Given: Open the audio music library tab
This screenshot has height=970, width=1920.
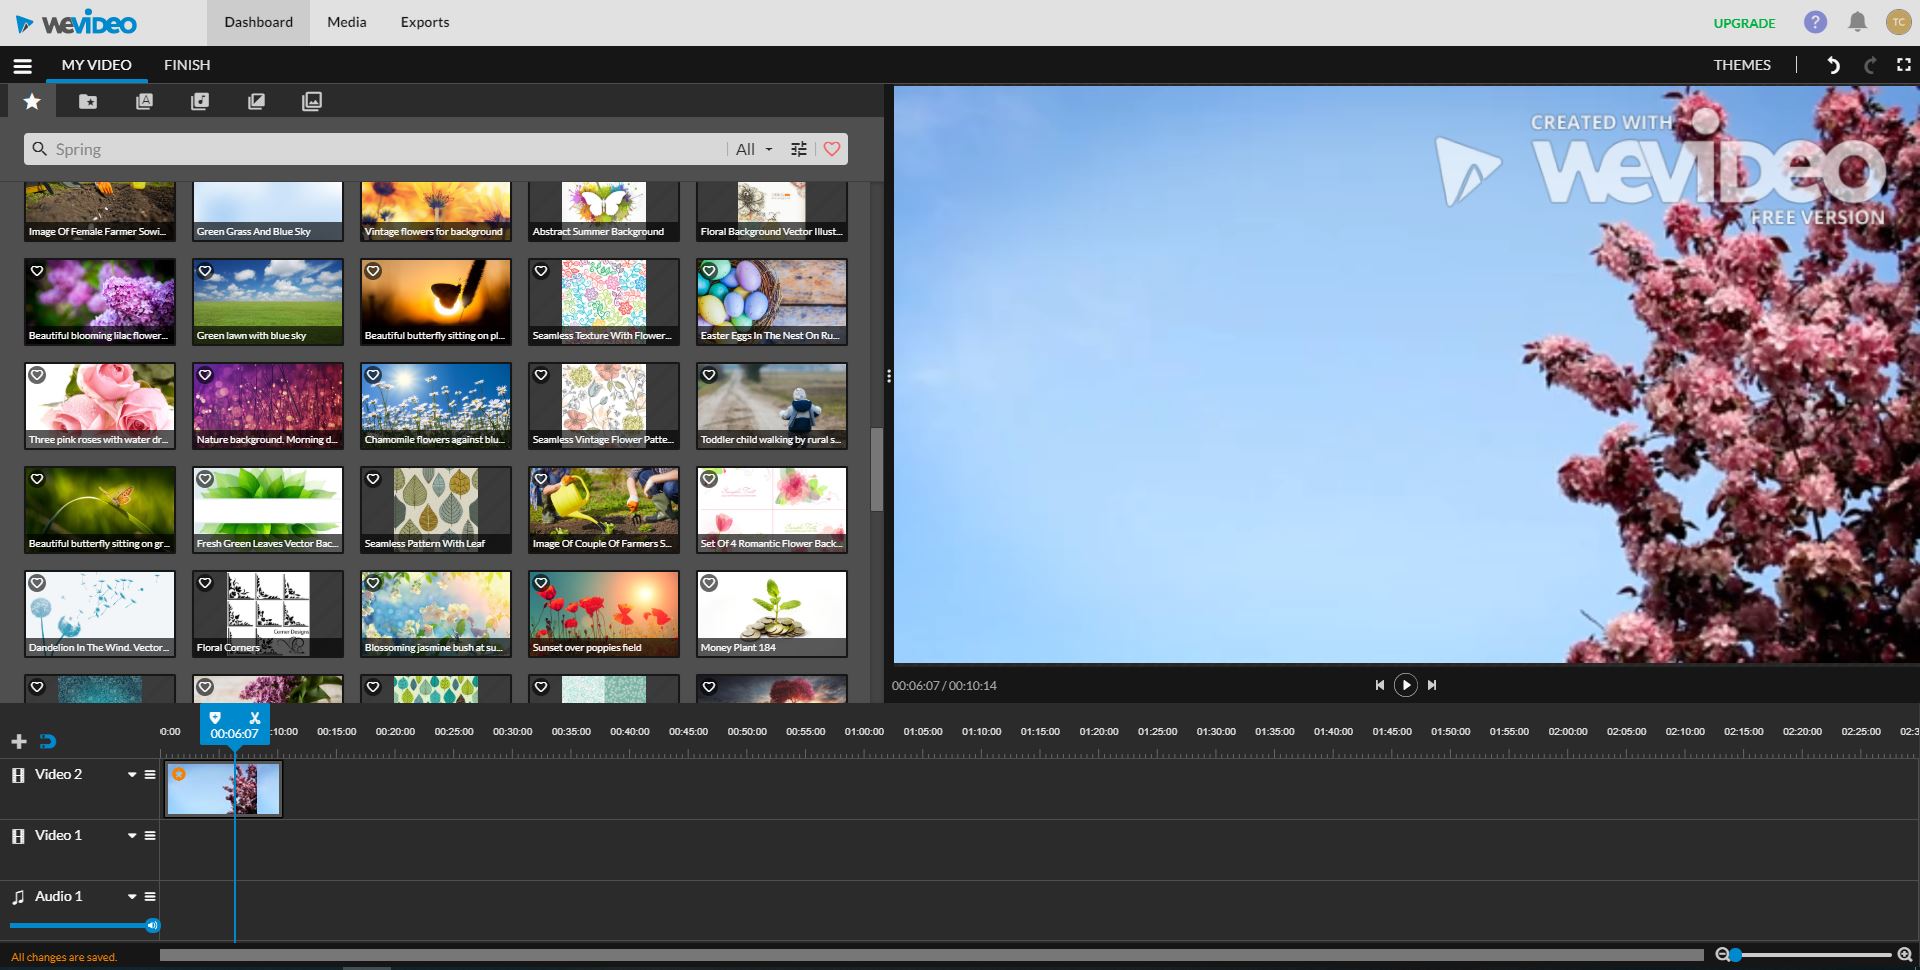Looking at the screenshot, I should pyautogui.click(x=200, y=101).
